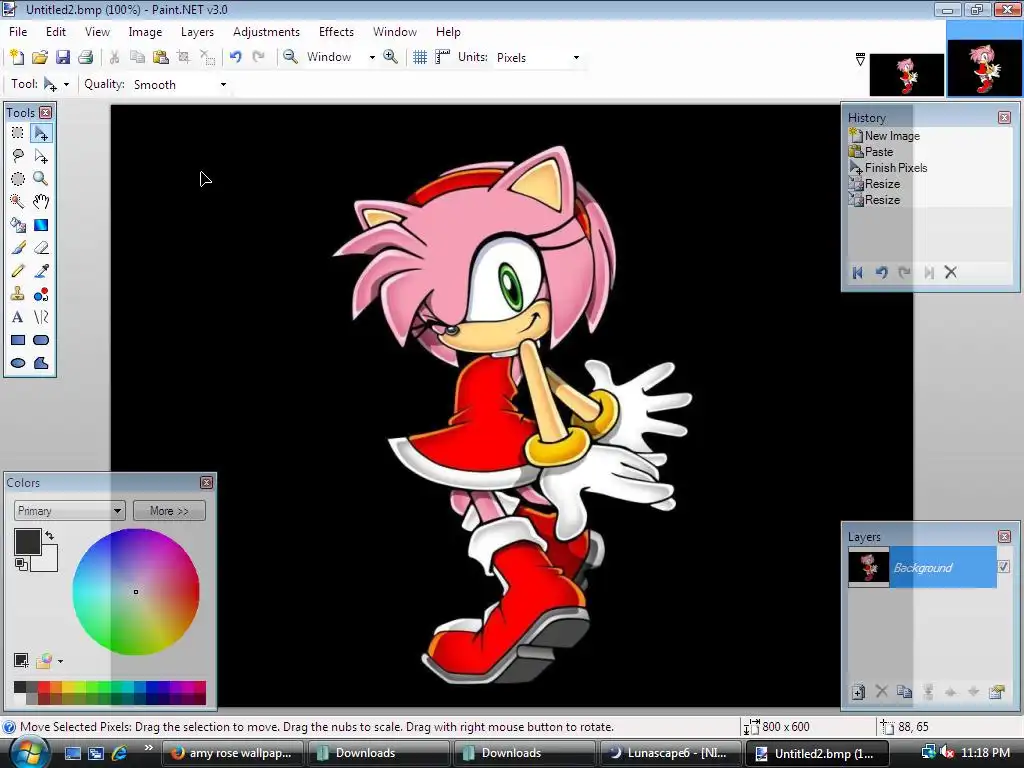Open layer properties in Layers panel

click(997, 692)
